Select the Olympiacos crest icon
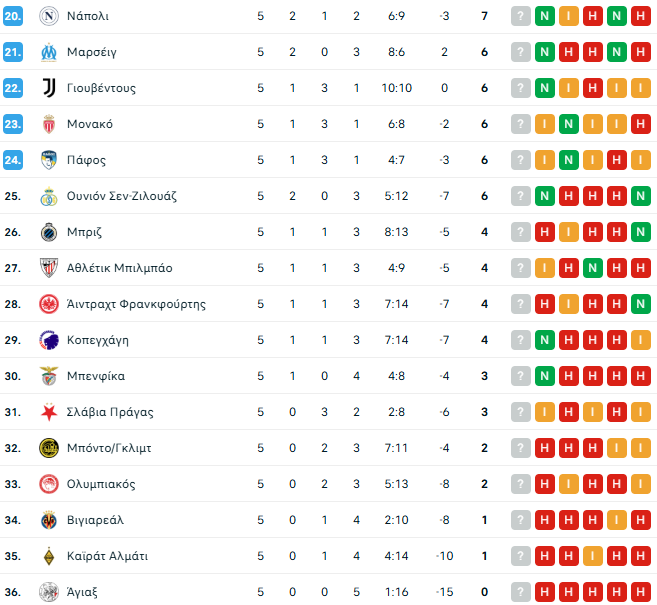Viewport: 657px width, 605px height. tap(48, 484)
